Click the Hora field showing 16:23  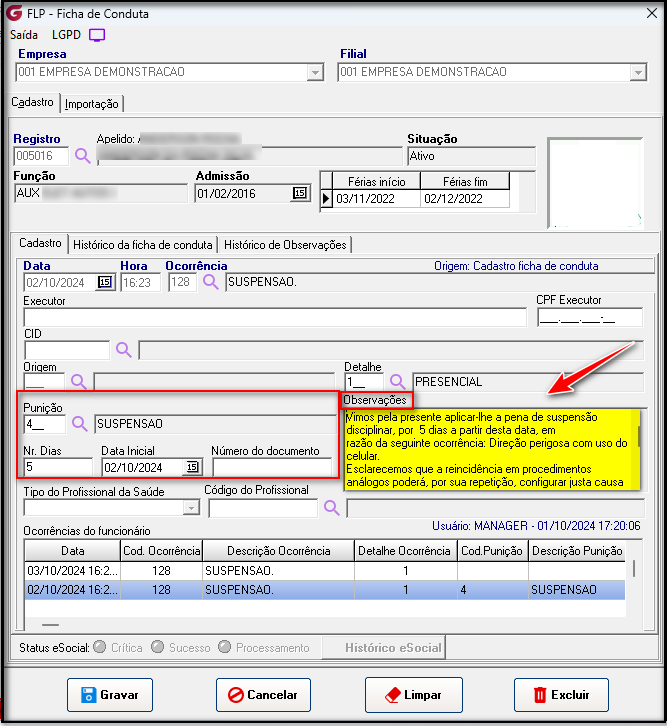[140, 282]
